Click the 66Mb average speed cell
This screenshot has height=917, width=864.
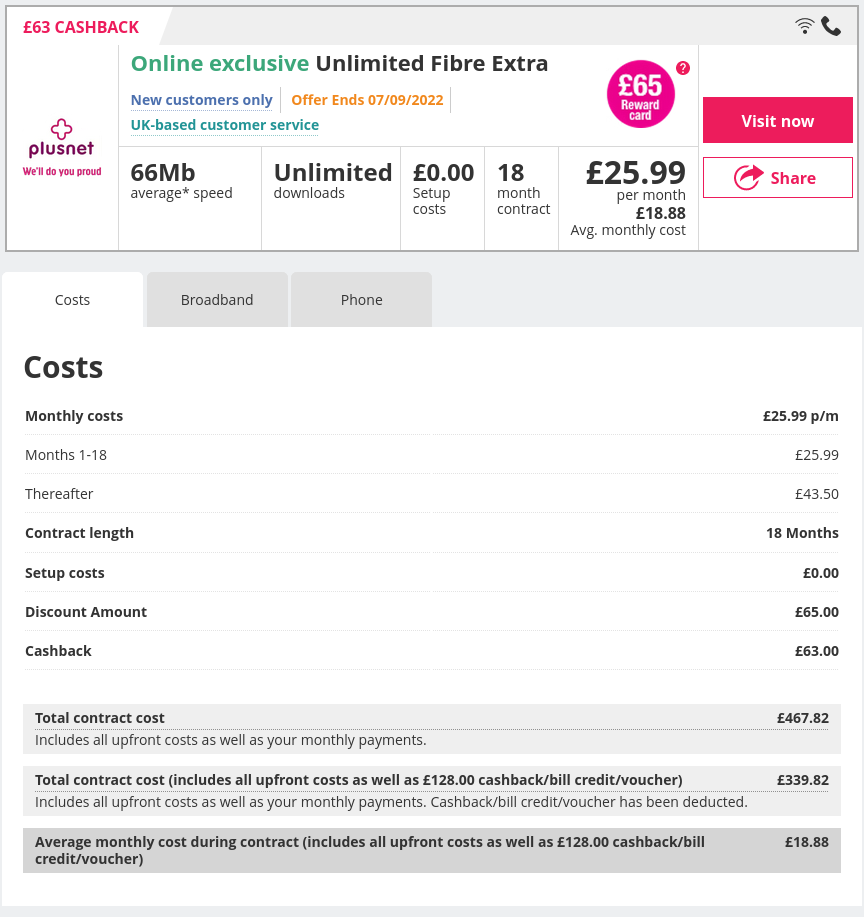point(182,182)
